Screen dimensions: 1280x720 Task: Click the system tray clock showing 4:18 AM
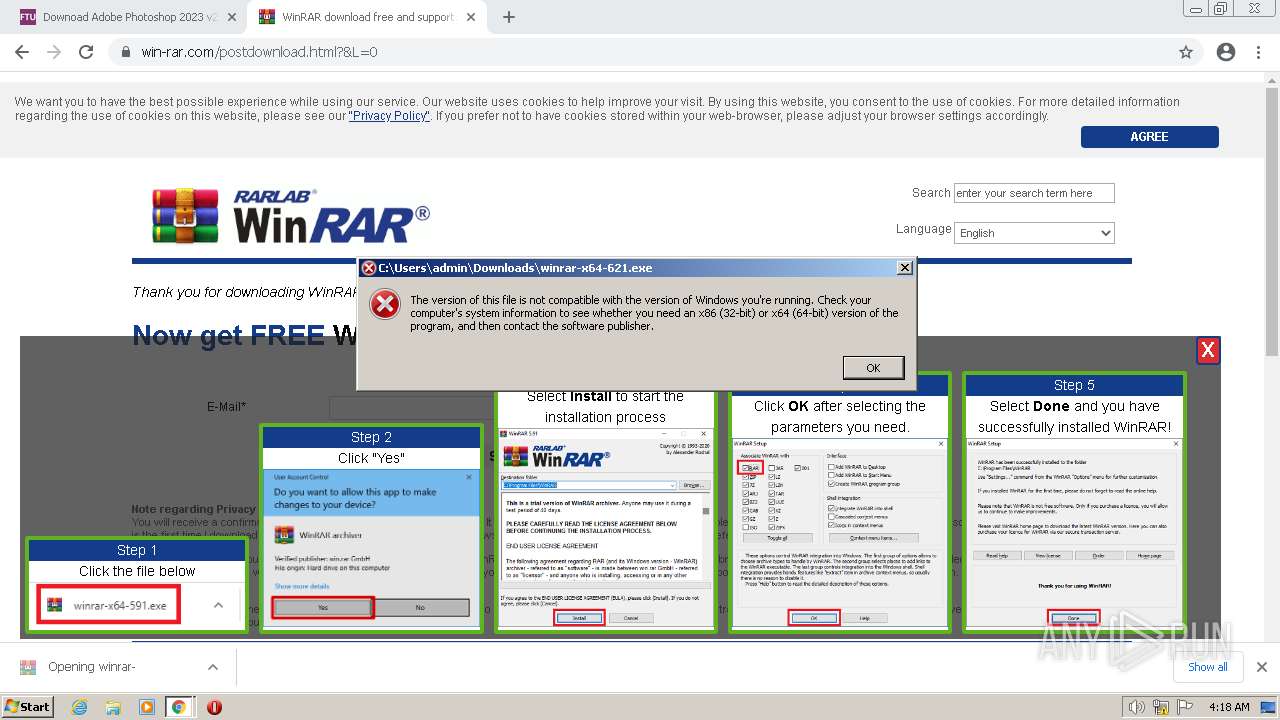1229,707
